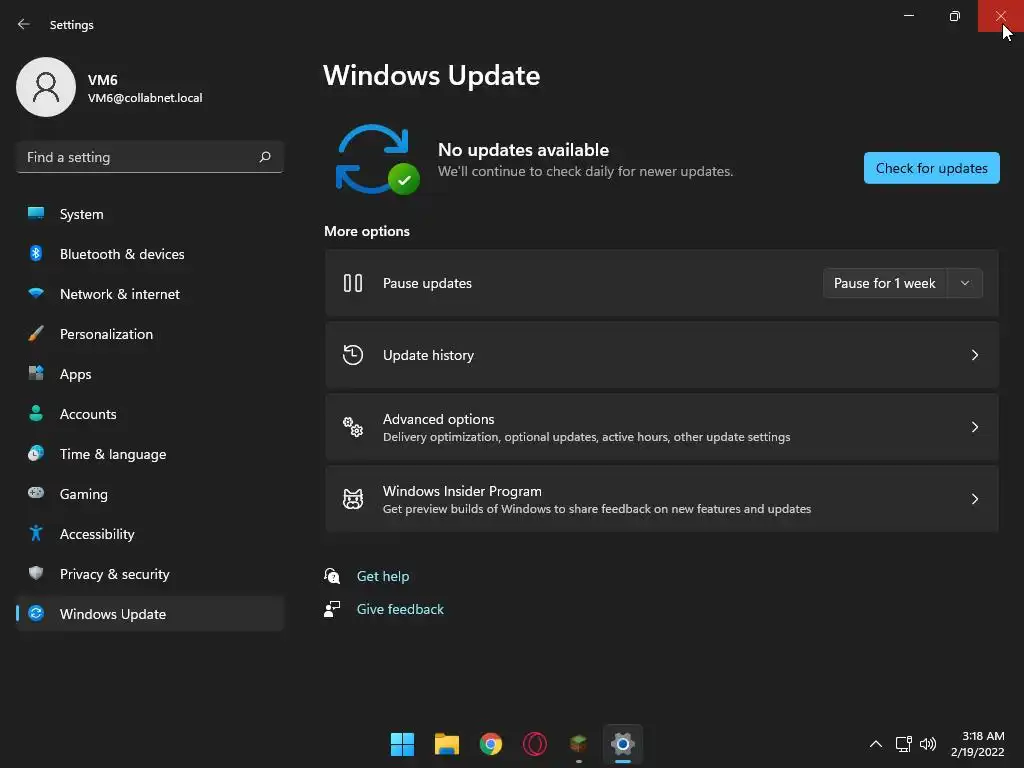This screenshot has width=1024, height=768.
Task: Expand the pause duration dropdown arrow
Action: [965, 283]
